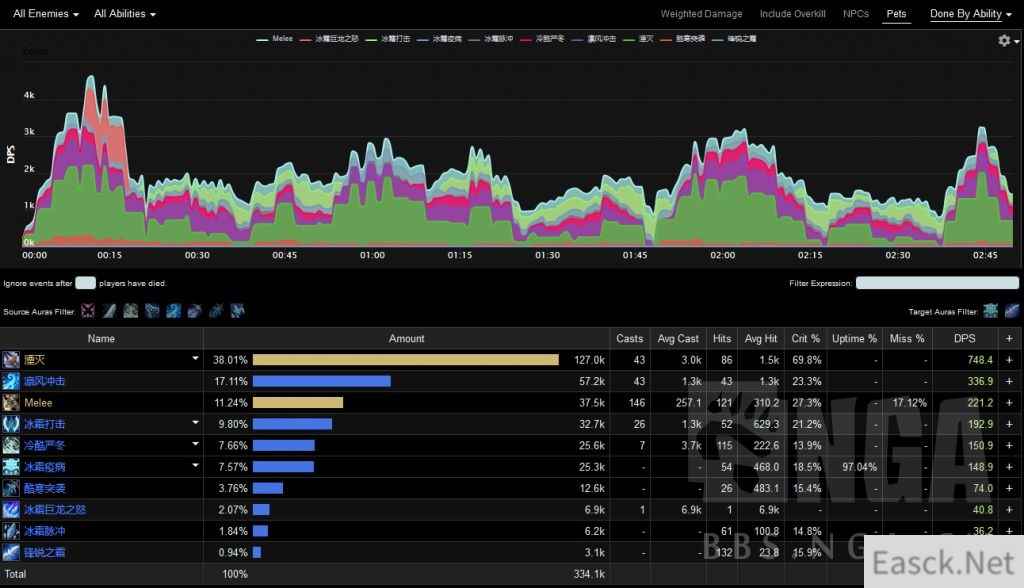1024x588 pixels.
Task: Click the 凛风冲击 ability icon
Action: tap(11, 381)
